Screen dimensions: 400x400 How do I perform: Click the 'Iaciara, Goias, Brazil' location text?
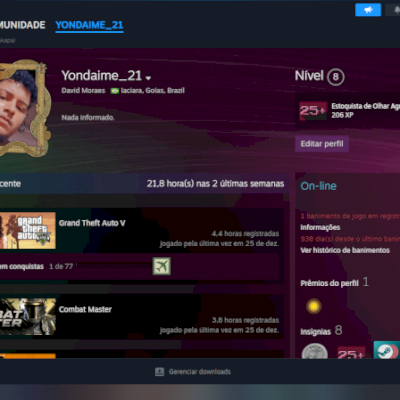153,90
